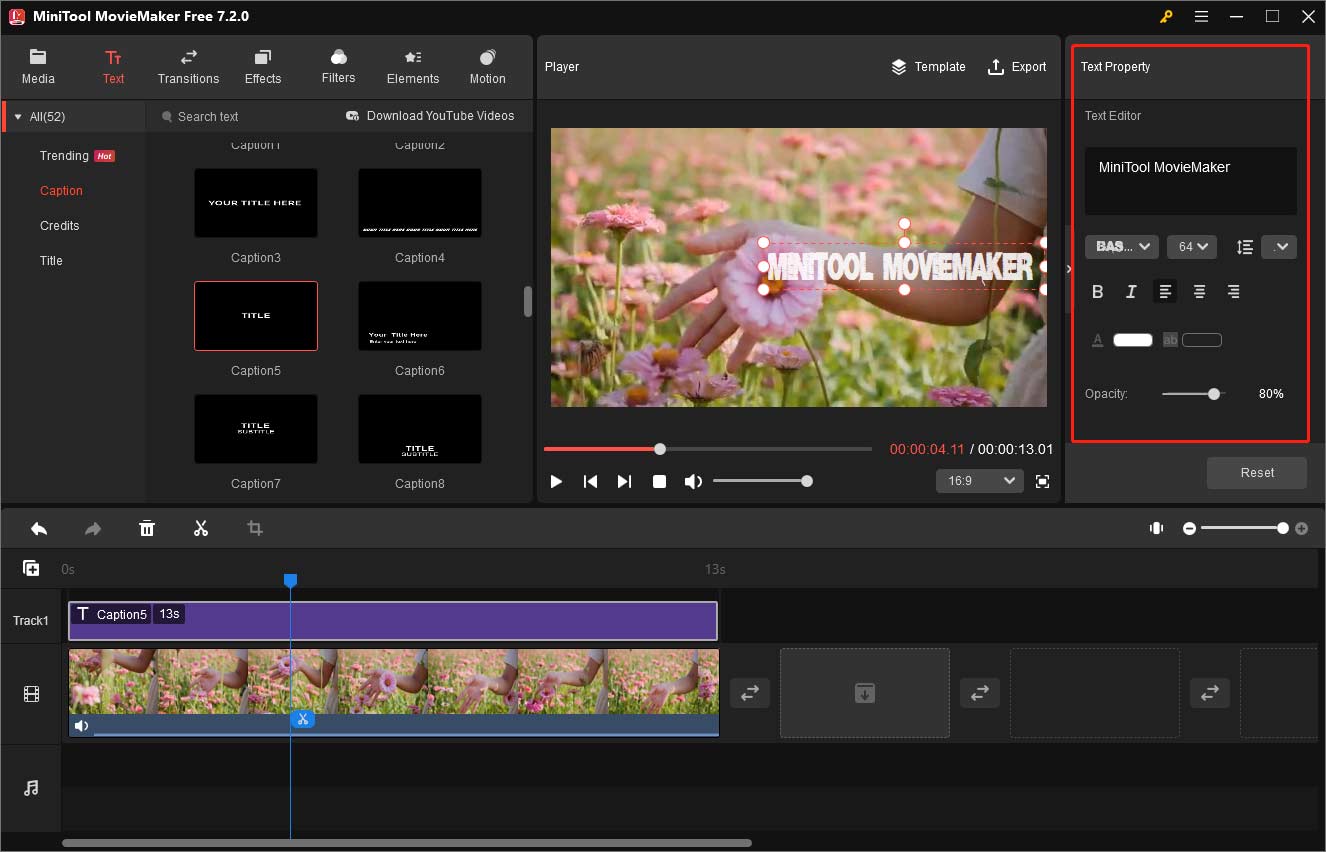Image resolution: width=1326 pixels, height=852 pixels.
Task: Open the Template button
Action: [x=928, y=67]
